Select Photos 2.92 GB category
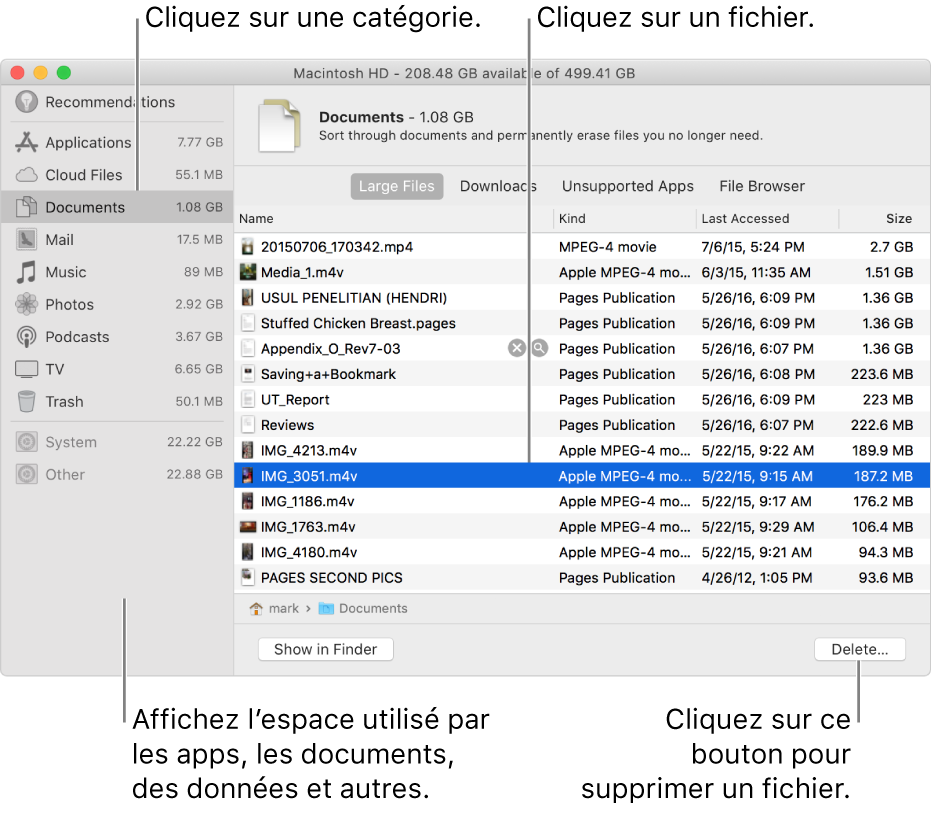This screenshot has height=814, width=931. (117, 304)
